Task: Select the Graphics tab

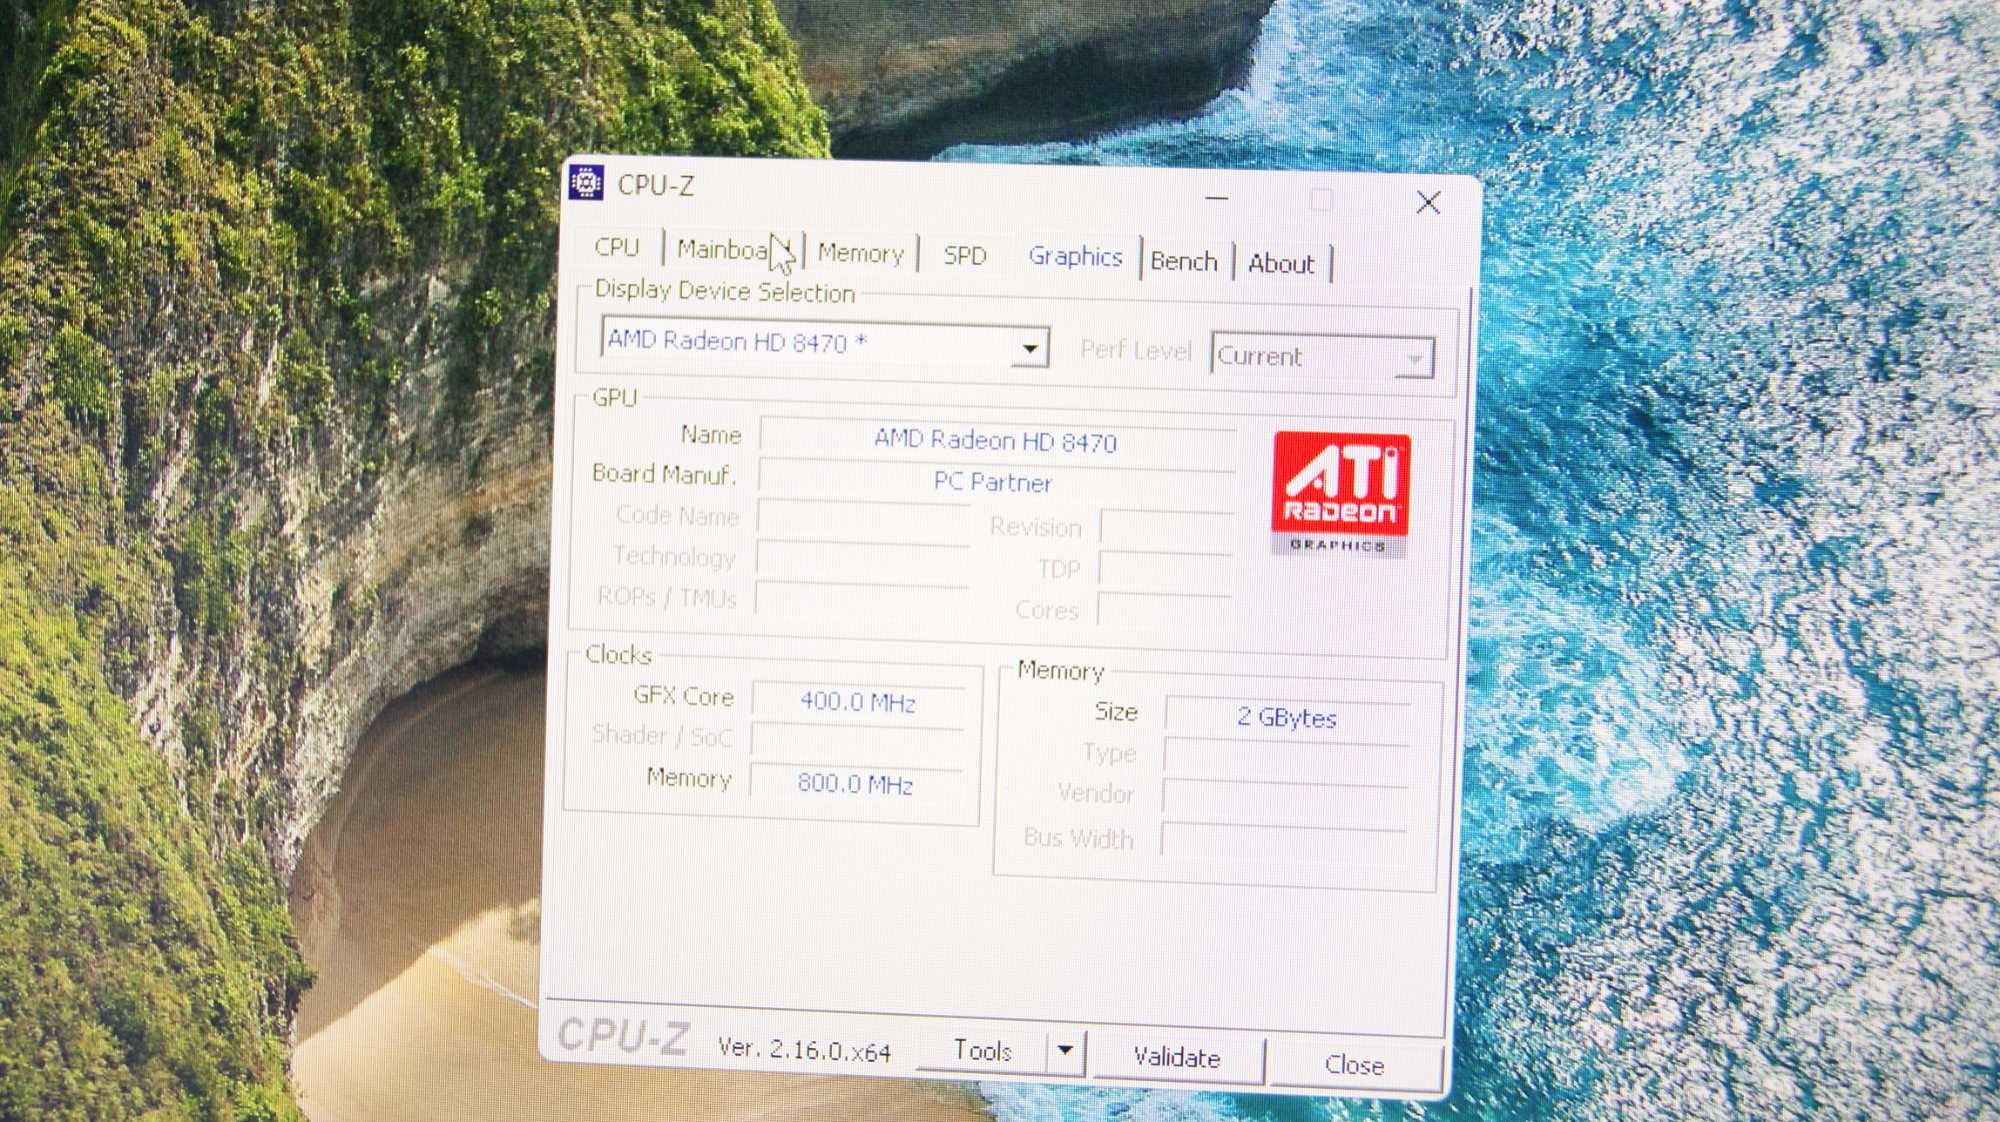Action: (x=1076, y=257)
